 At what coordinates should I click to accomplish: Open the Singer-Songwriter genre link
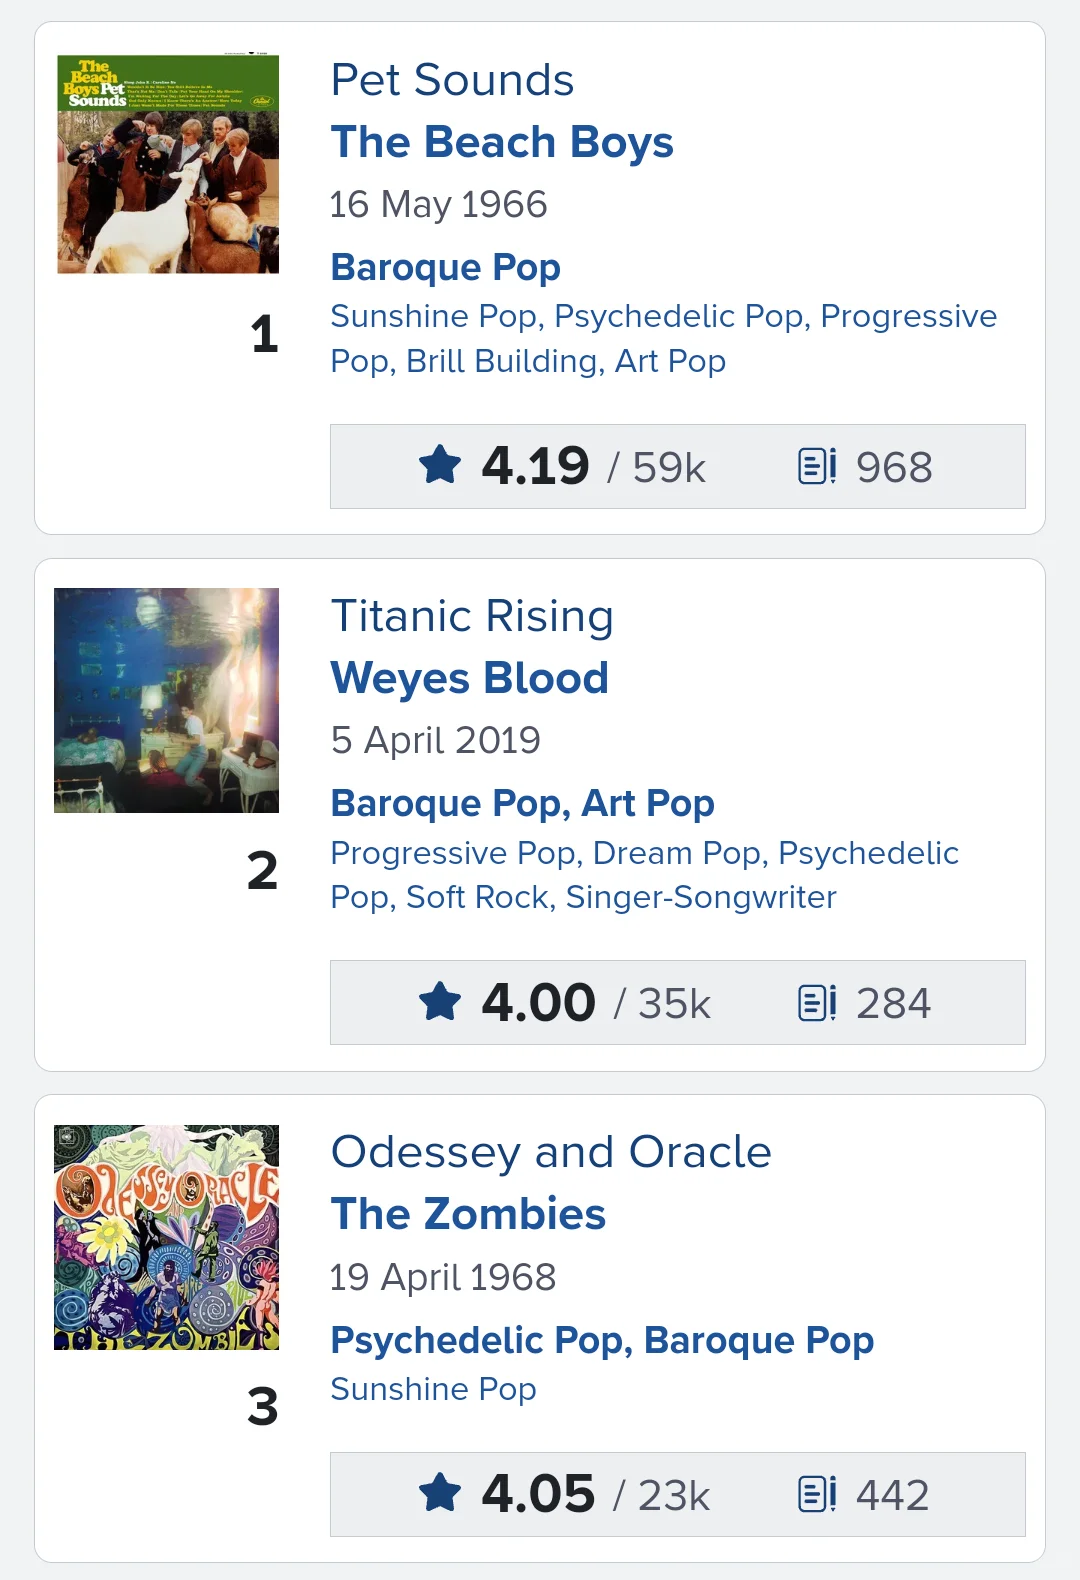tap(701, 897)
